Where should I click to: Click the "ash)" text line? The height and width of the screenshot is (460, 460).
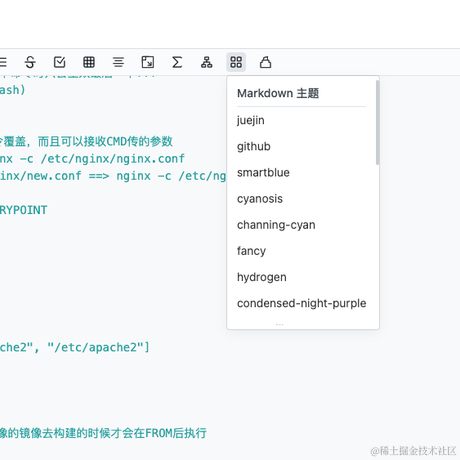(x=13, y=90)
